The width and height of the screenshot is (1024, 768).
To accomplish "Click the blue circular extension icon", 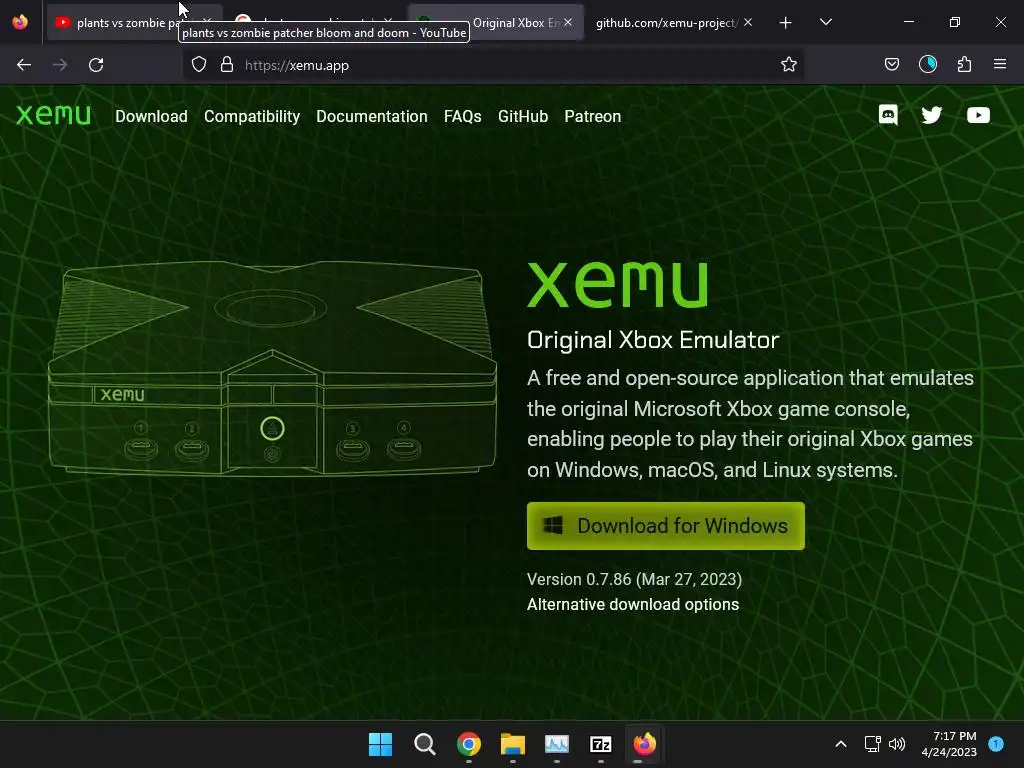I will click(x=927, y=65).
